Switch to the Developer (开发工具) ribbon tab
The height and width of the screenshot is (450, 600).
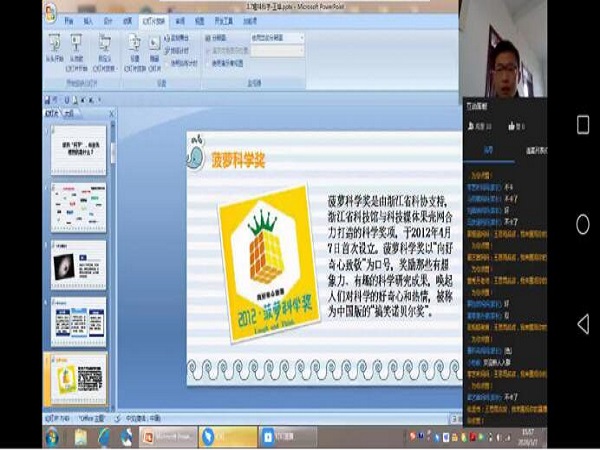[x=224, y=21]
